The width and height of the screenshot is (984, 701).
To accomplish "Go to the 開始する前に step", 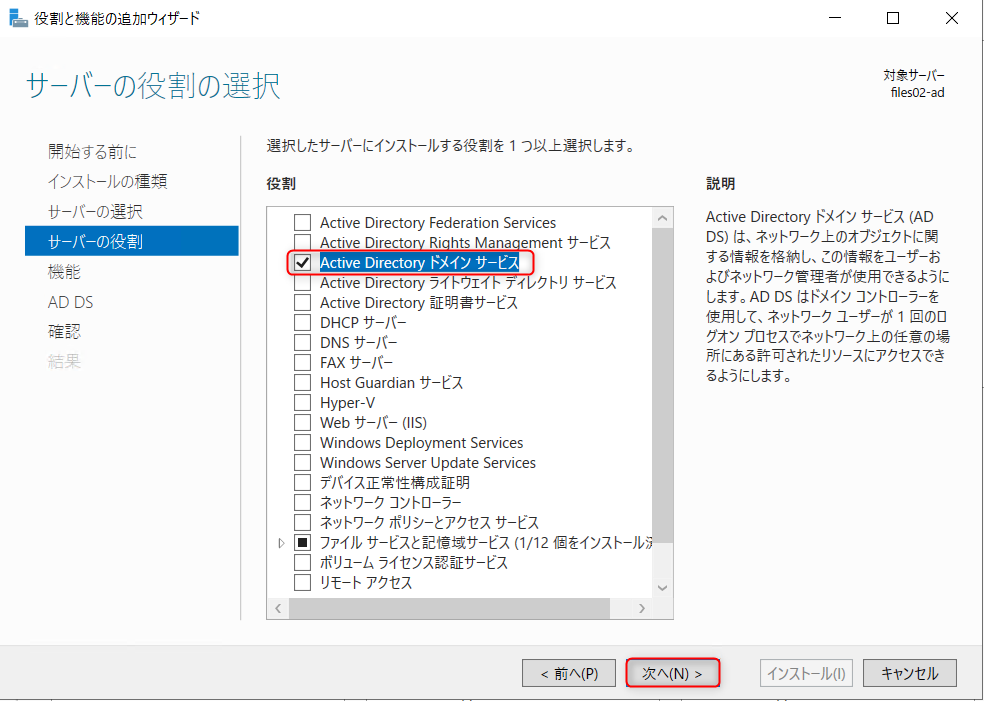I will click(x=93, y=152).
